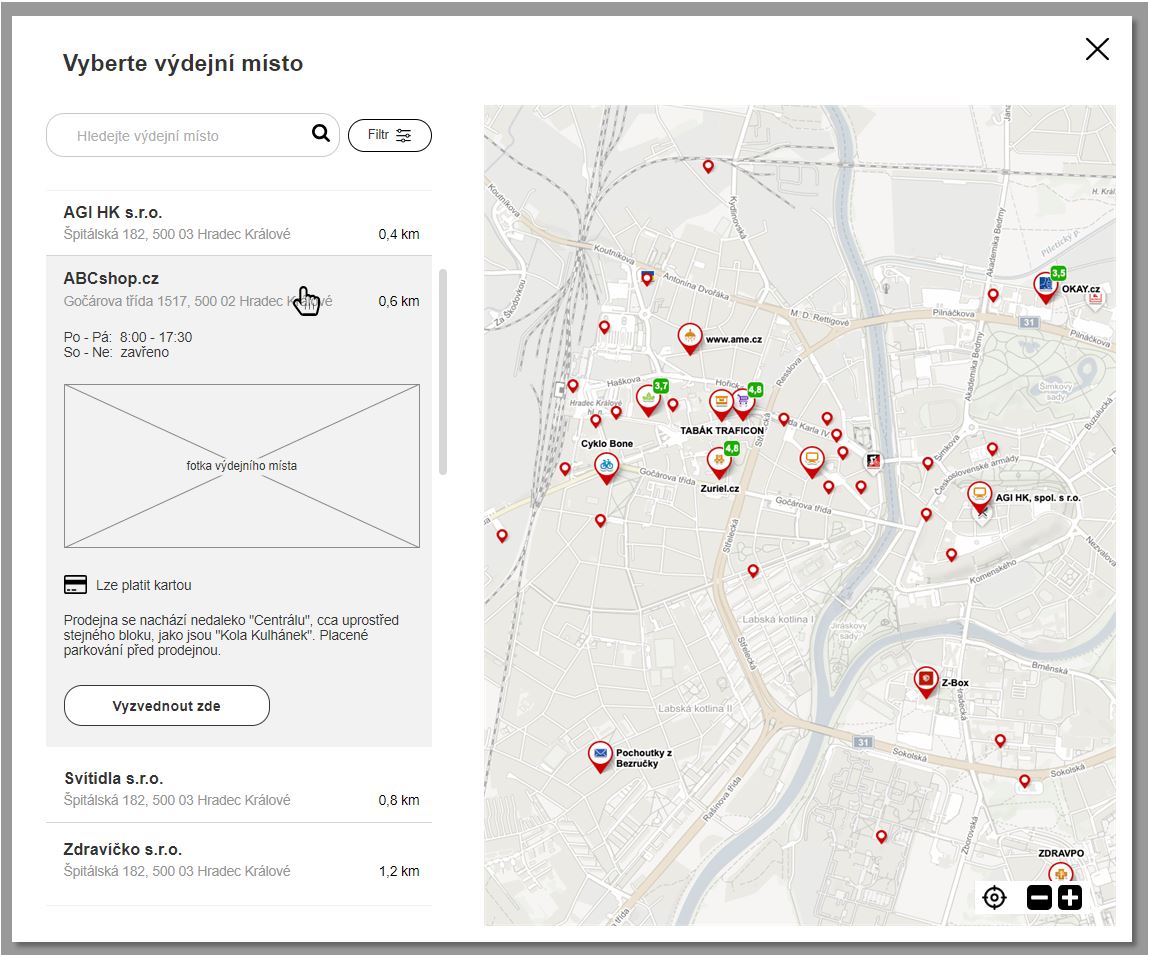Zoom out the map with minus
Viewport: 1150px width, 955px height.
[x=1039, y=897]
